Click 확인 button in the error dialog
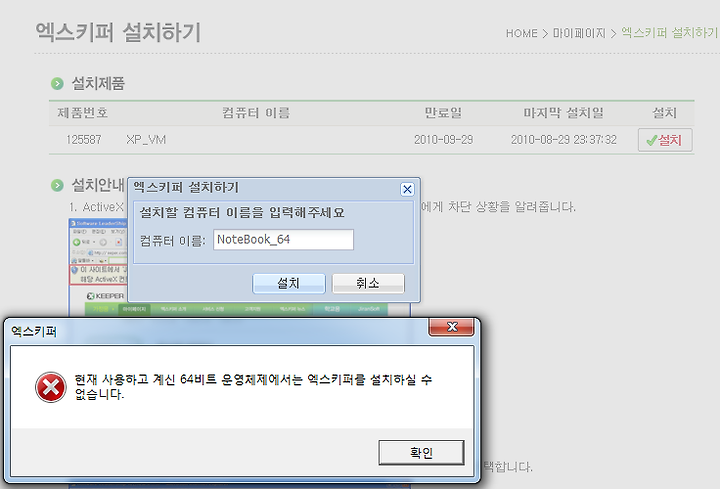The width and height of the screenshot is (720, 489). tap(421, 453)
